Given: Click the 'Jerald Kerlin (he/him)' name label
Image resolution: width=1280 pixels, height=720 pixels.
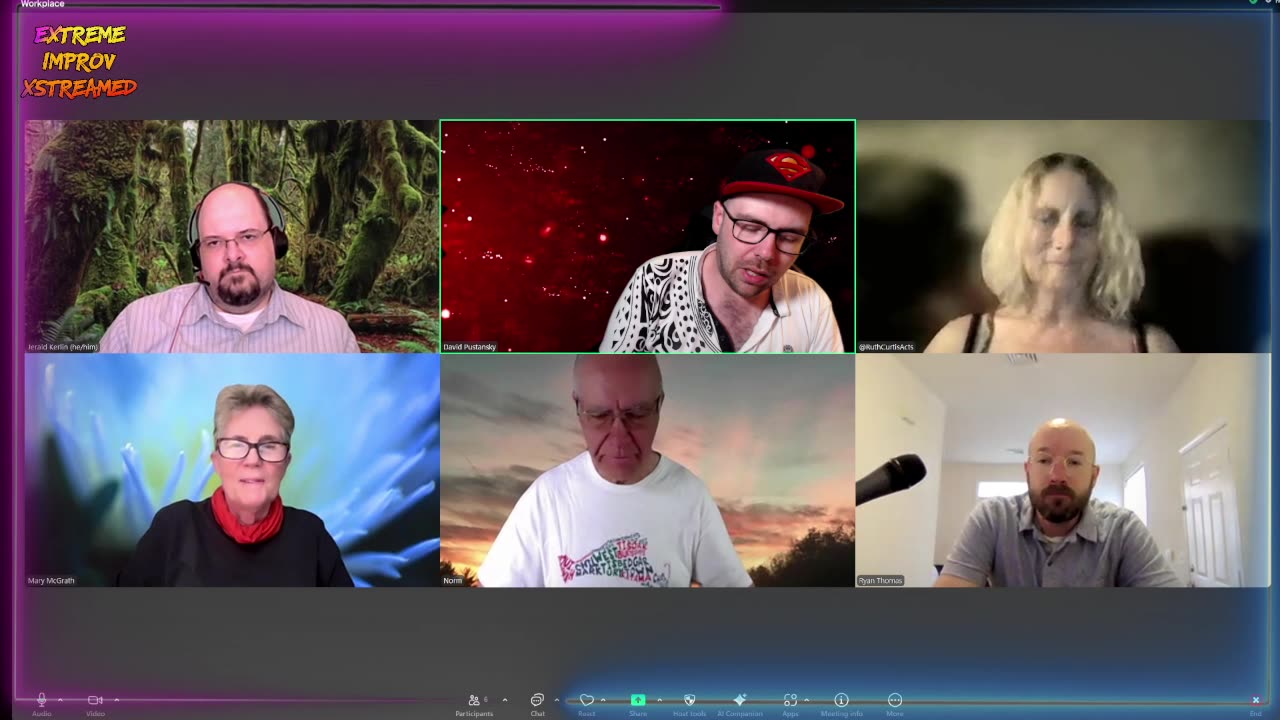Looking at the screenshot, I should pyautogui.click(x=63, y=347).
